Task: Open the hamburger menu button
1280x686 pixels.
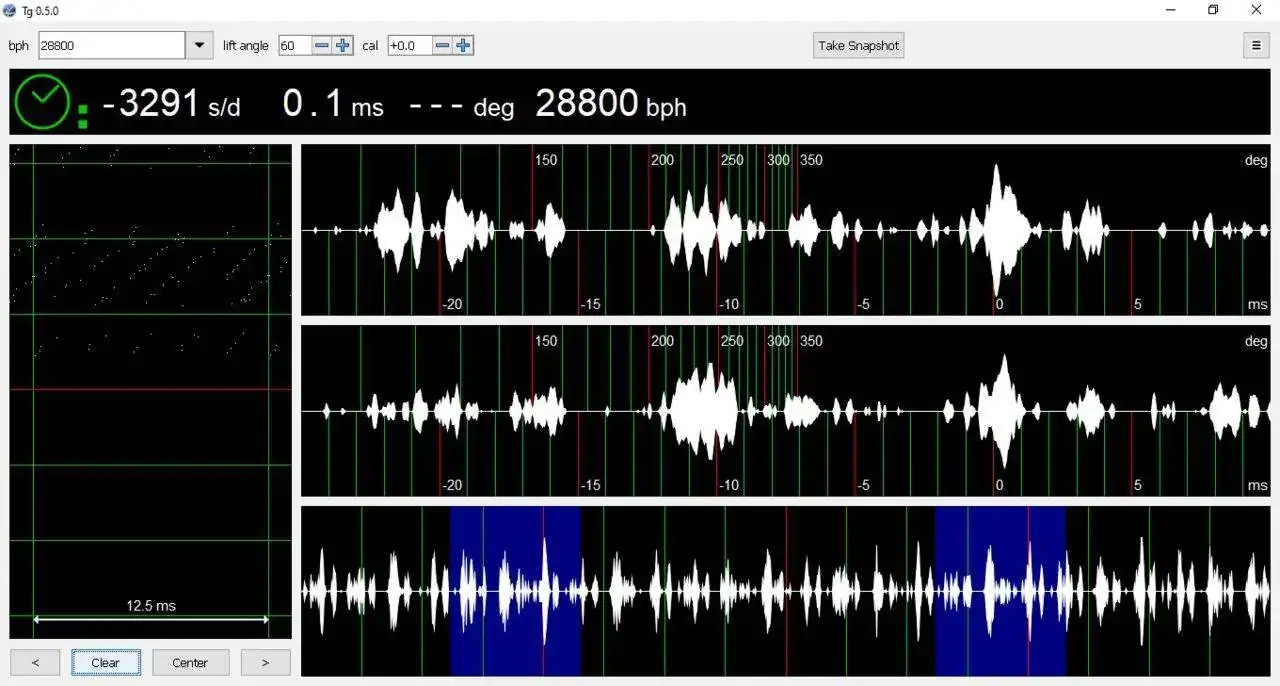Action: coord(1255,45)
